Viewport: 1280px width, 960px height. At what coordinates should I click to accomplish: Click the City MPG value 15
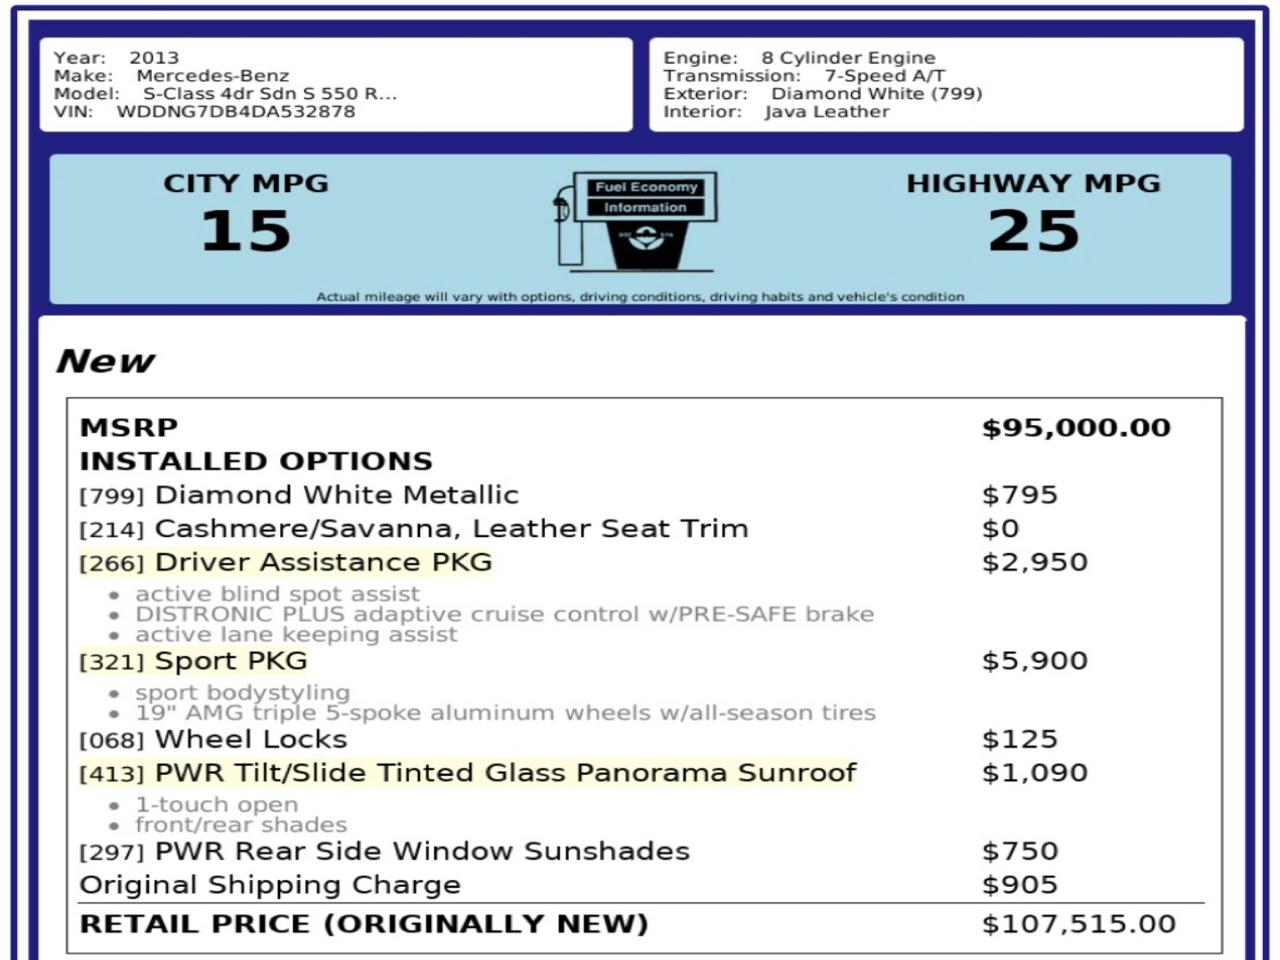coord(246,231)
